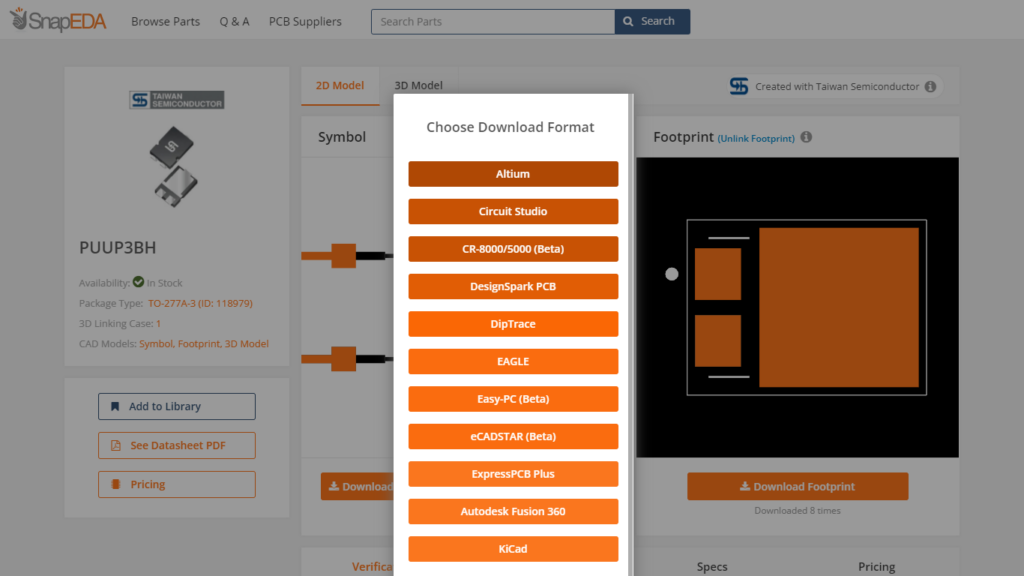
Task: Click the Footprint info icon
Action: (x=807, y=137)
